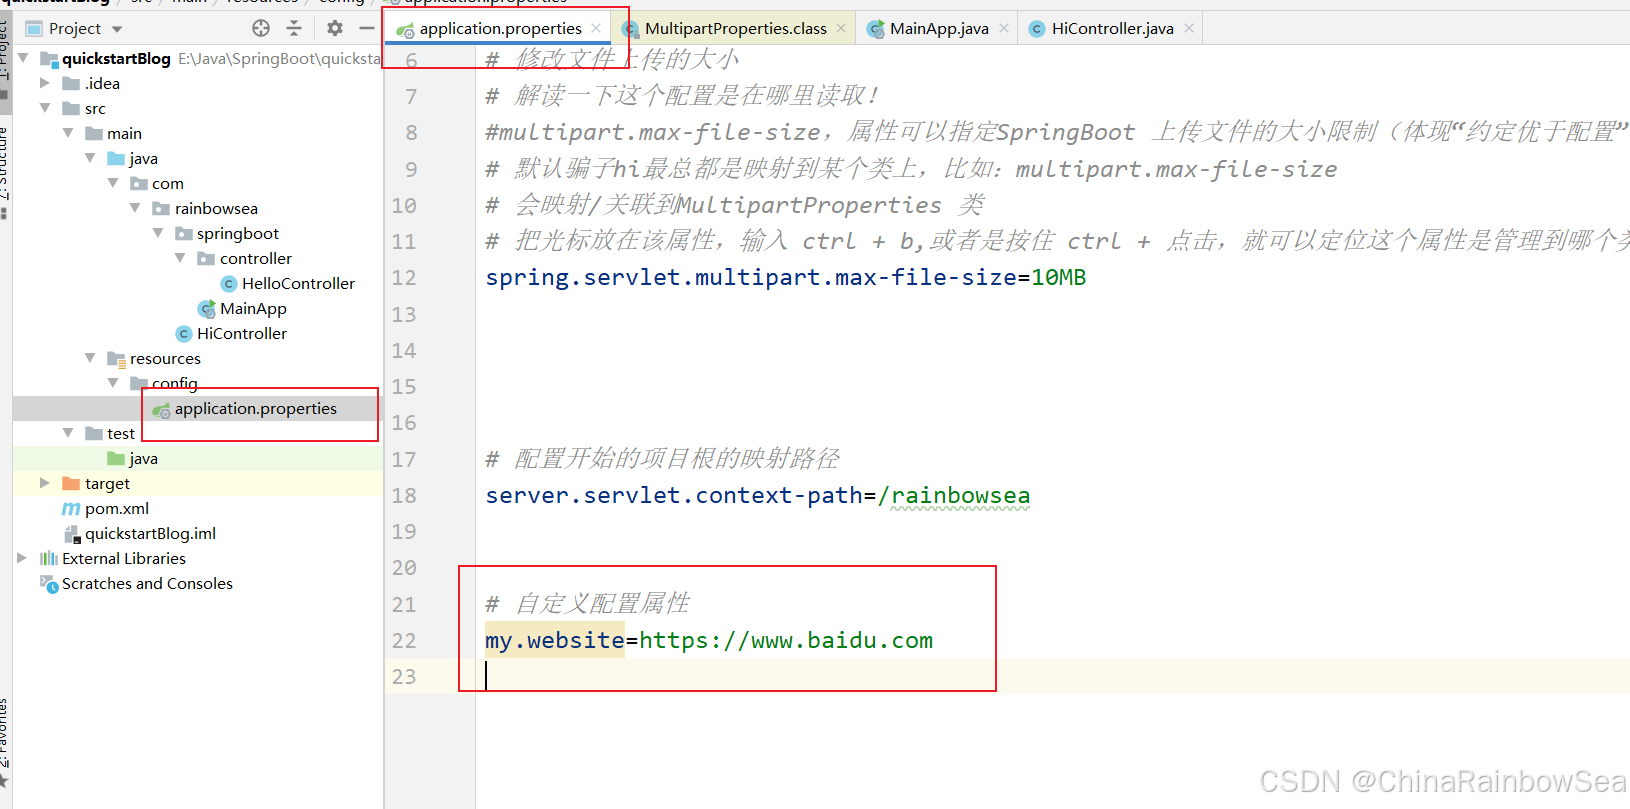The height and width of the screenshot is (809, 1630).
Task: Close the application.properties editor tab
Action: (x=596, y=28)
